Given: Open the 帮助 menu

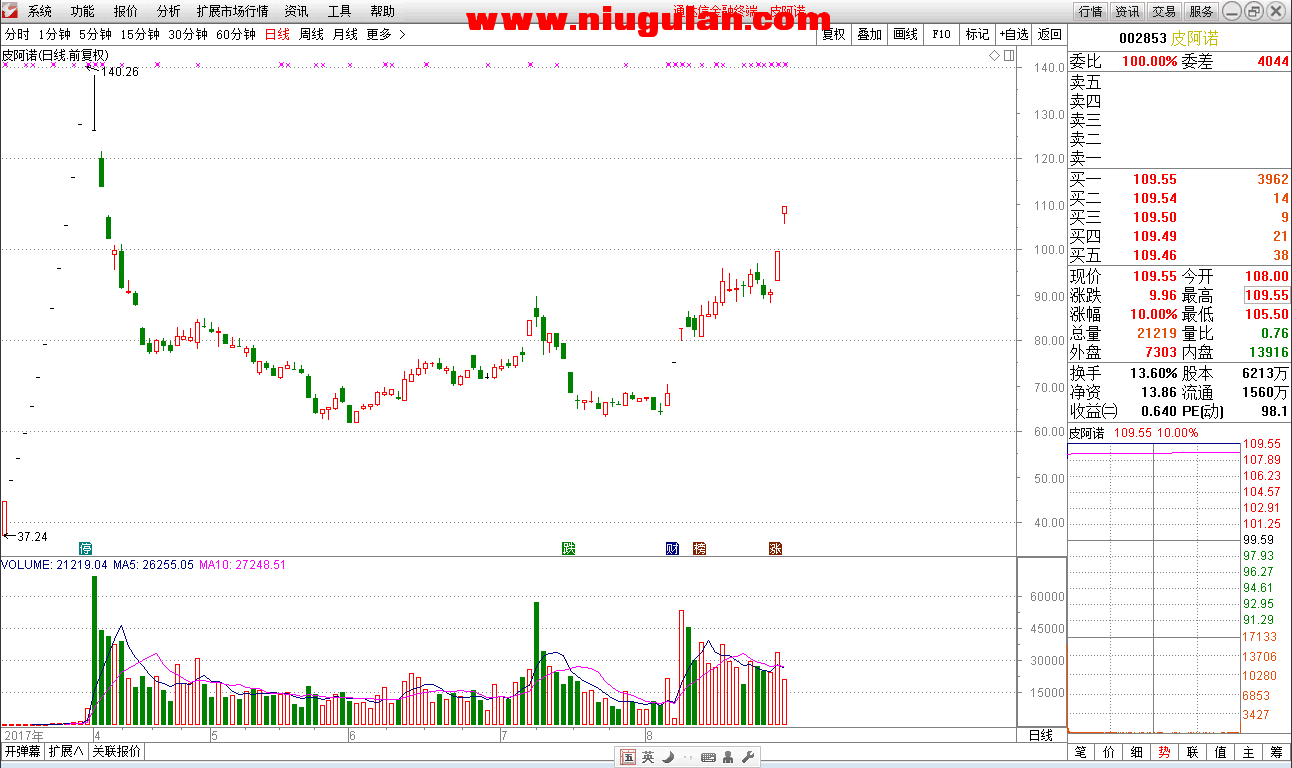Looking at the screenshot, I should tap(382, 12).
